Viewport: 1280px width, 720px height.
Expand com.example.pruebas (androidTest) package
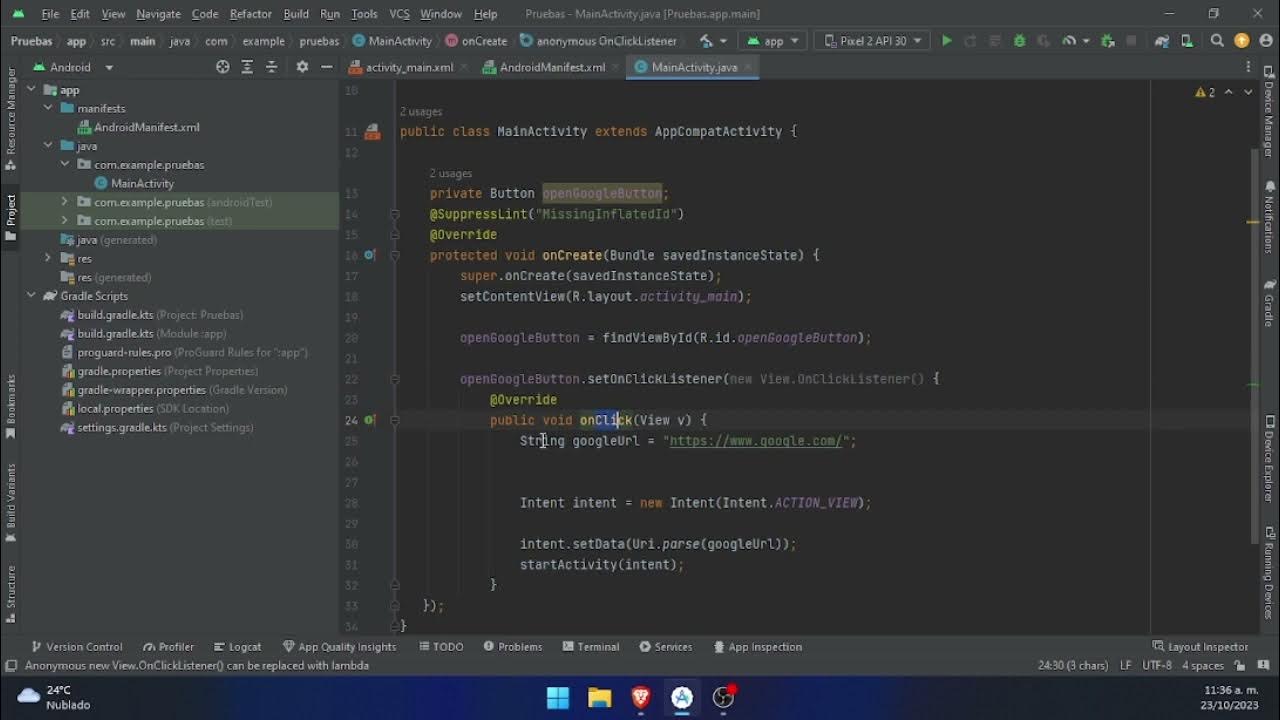tap(64, 202)
